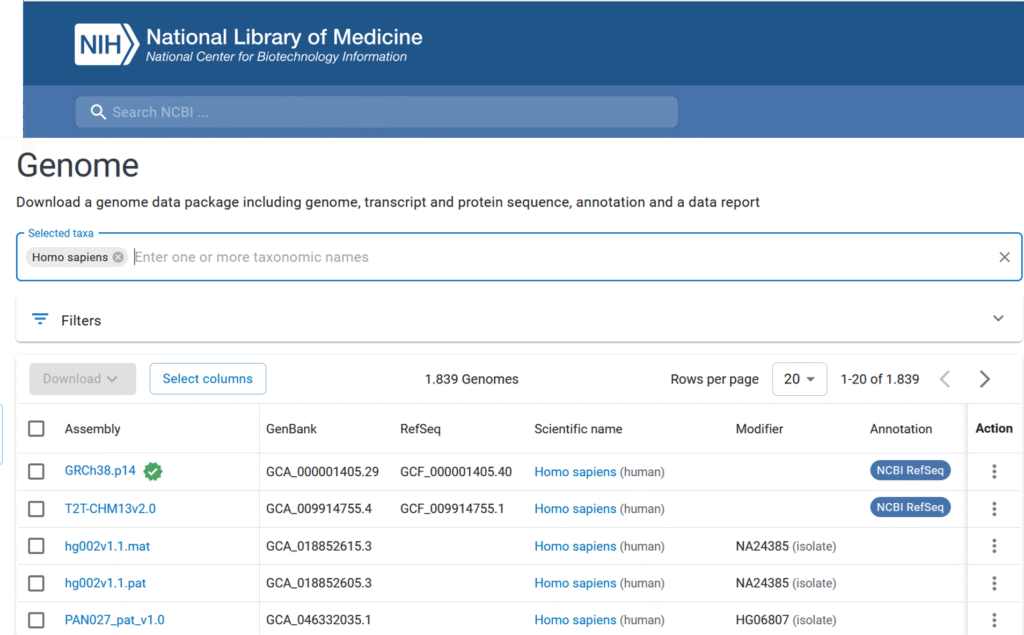This screenshot has width=1024, height=635.
Task: Click the Filters funnel icon
Action: (x=40, y=320)
